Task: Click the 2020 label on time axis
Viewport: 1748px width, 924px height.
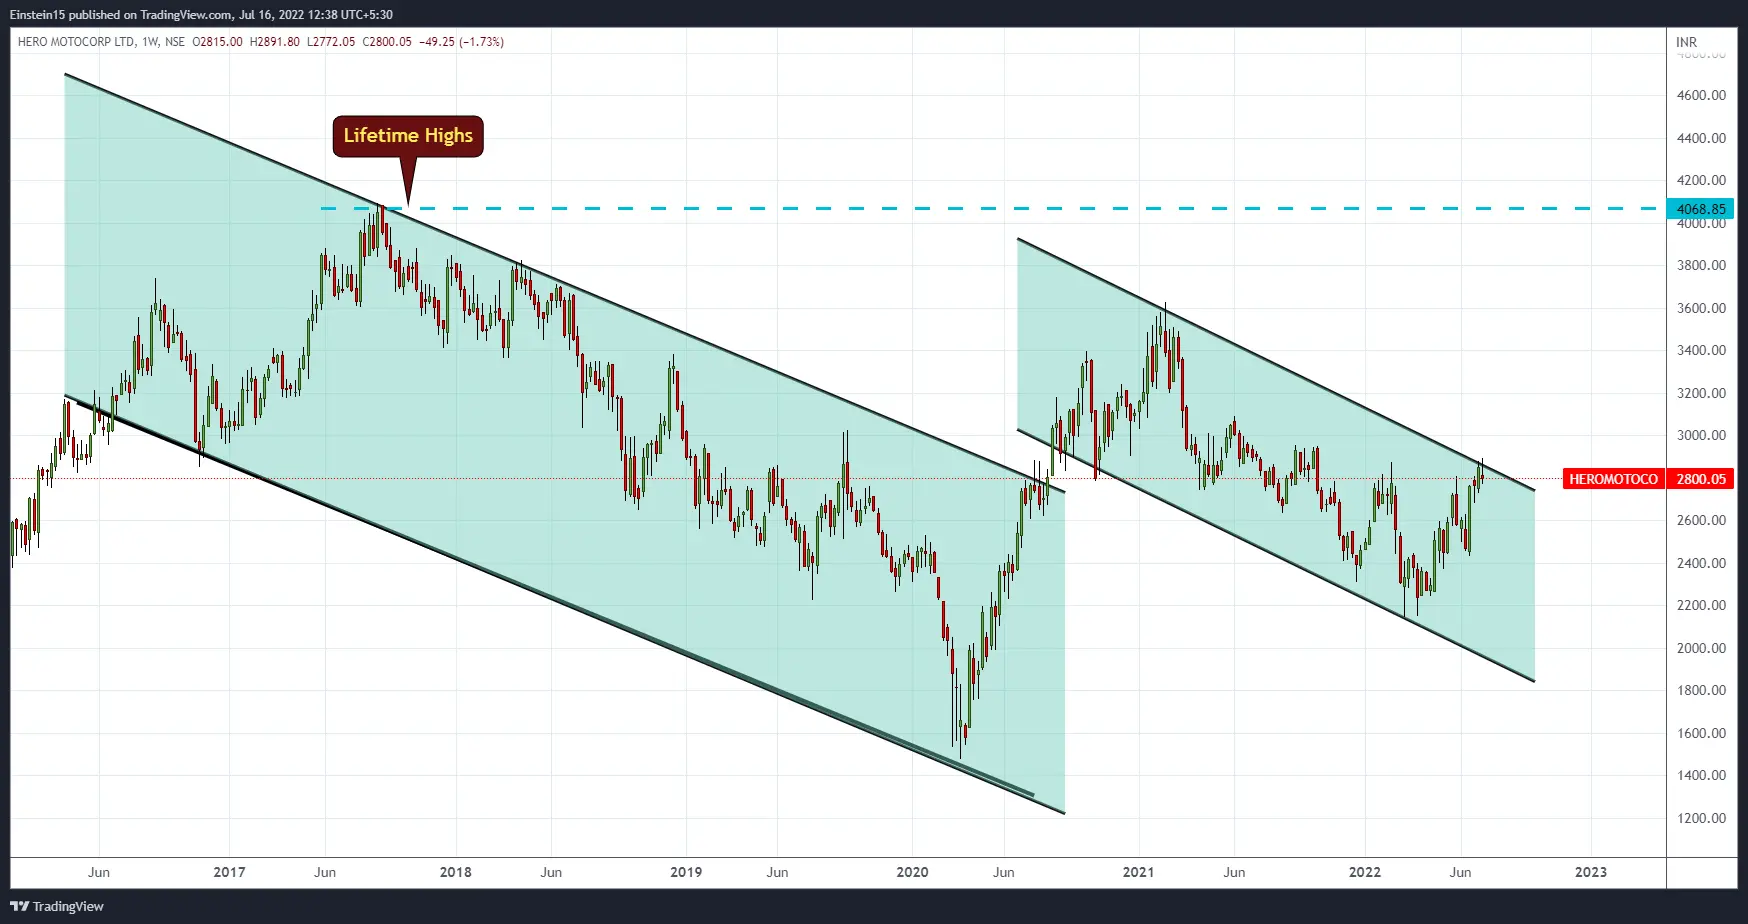Action: tap(912, 872)
